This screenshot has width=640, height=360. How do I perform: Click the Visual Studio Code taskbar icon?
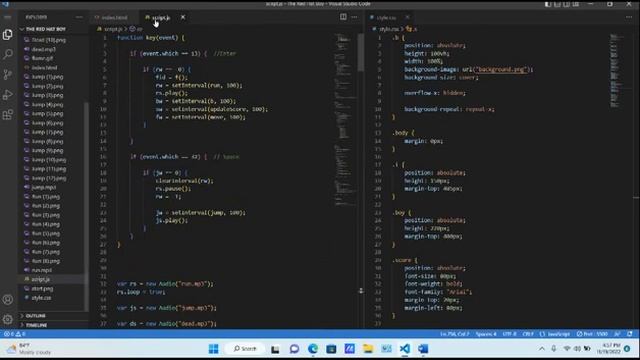pos(404,349)
